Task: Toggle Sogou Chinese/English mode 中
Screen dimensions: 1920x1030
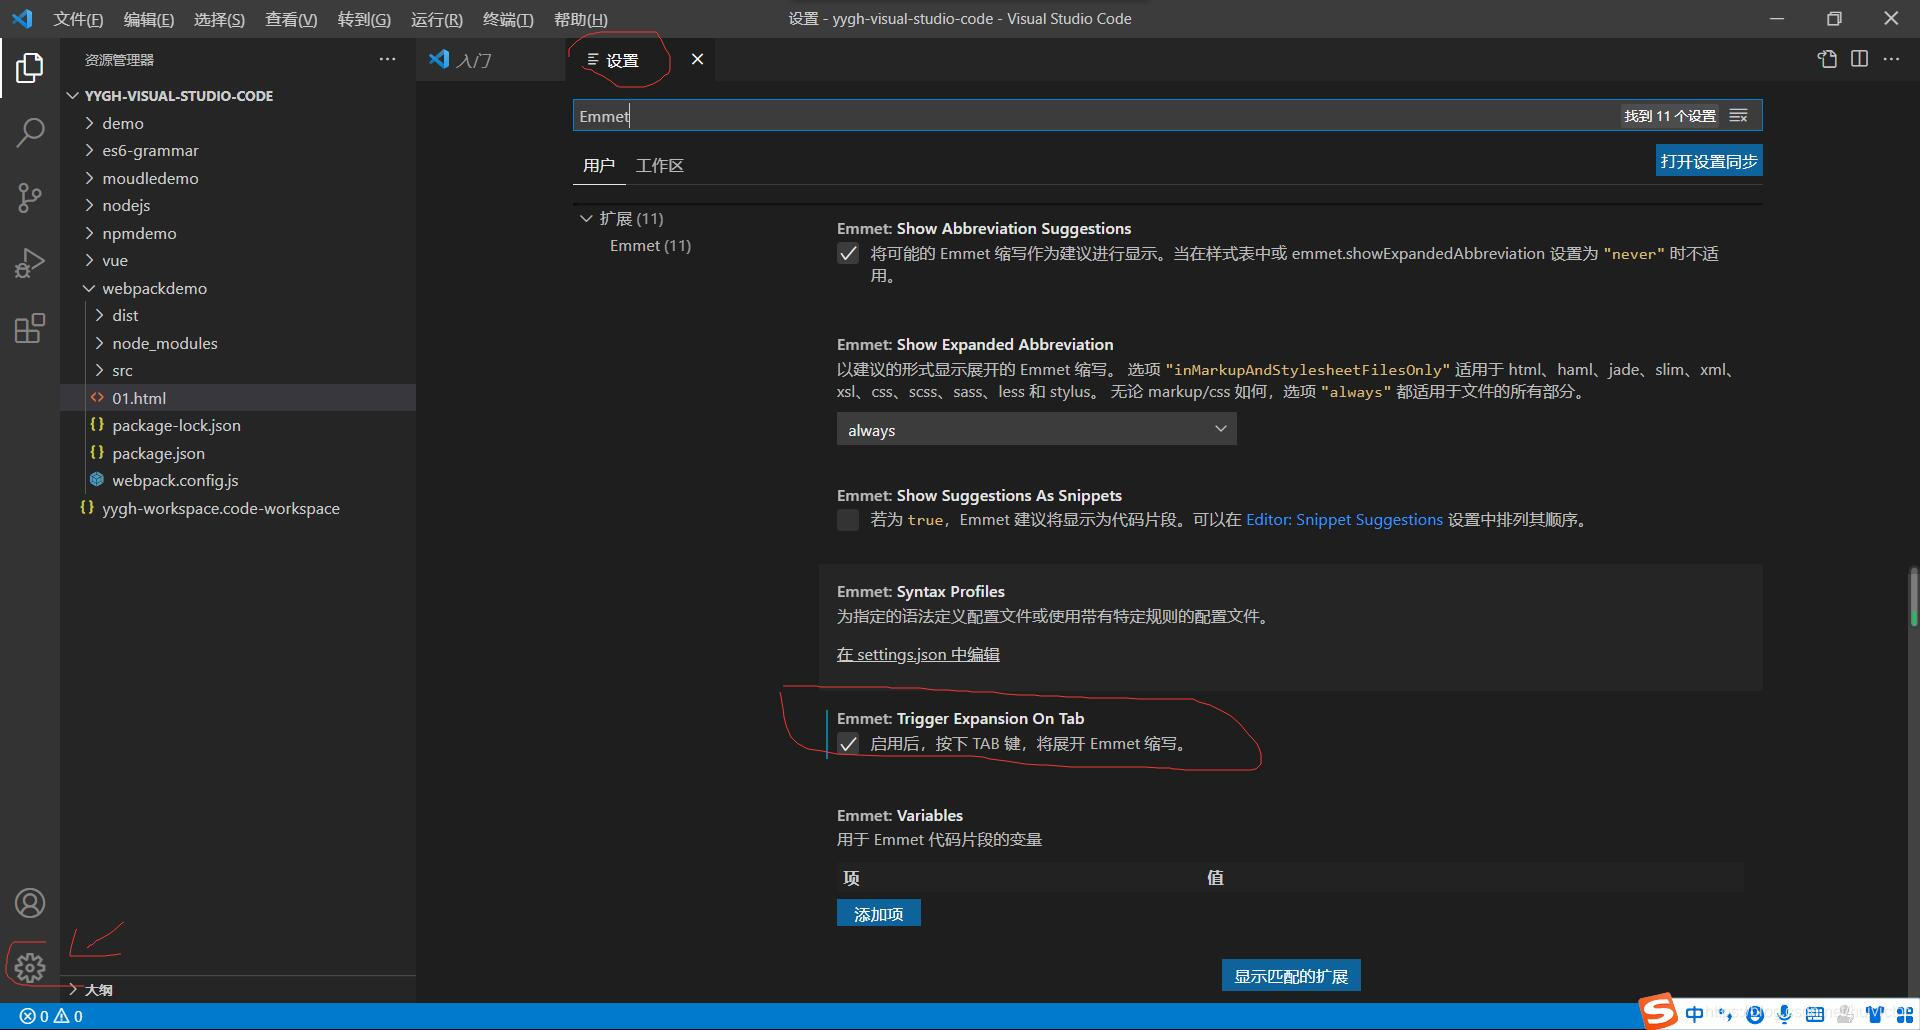Action: 1694,1014
